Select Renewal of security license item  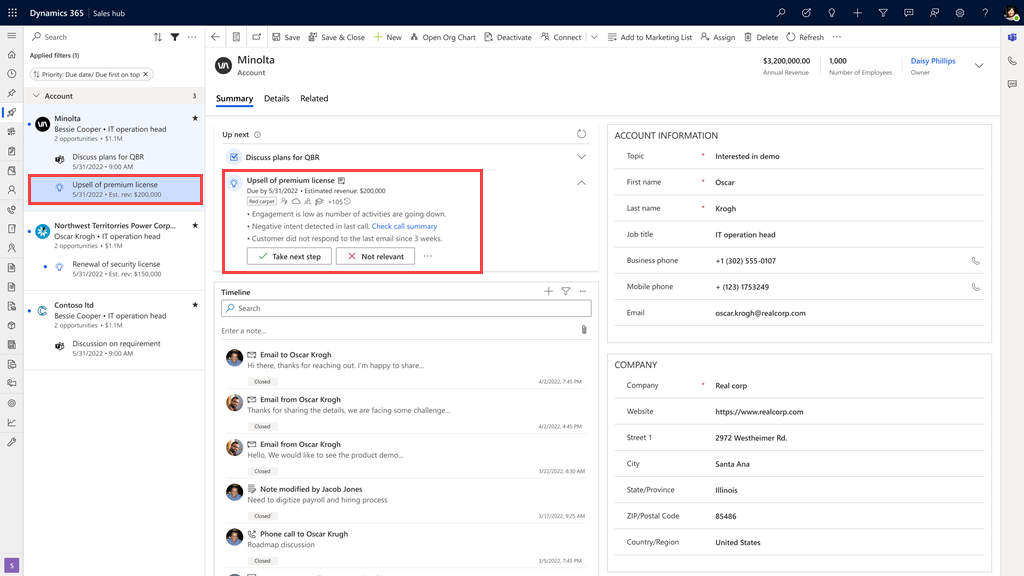point(116,268)
